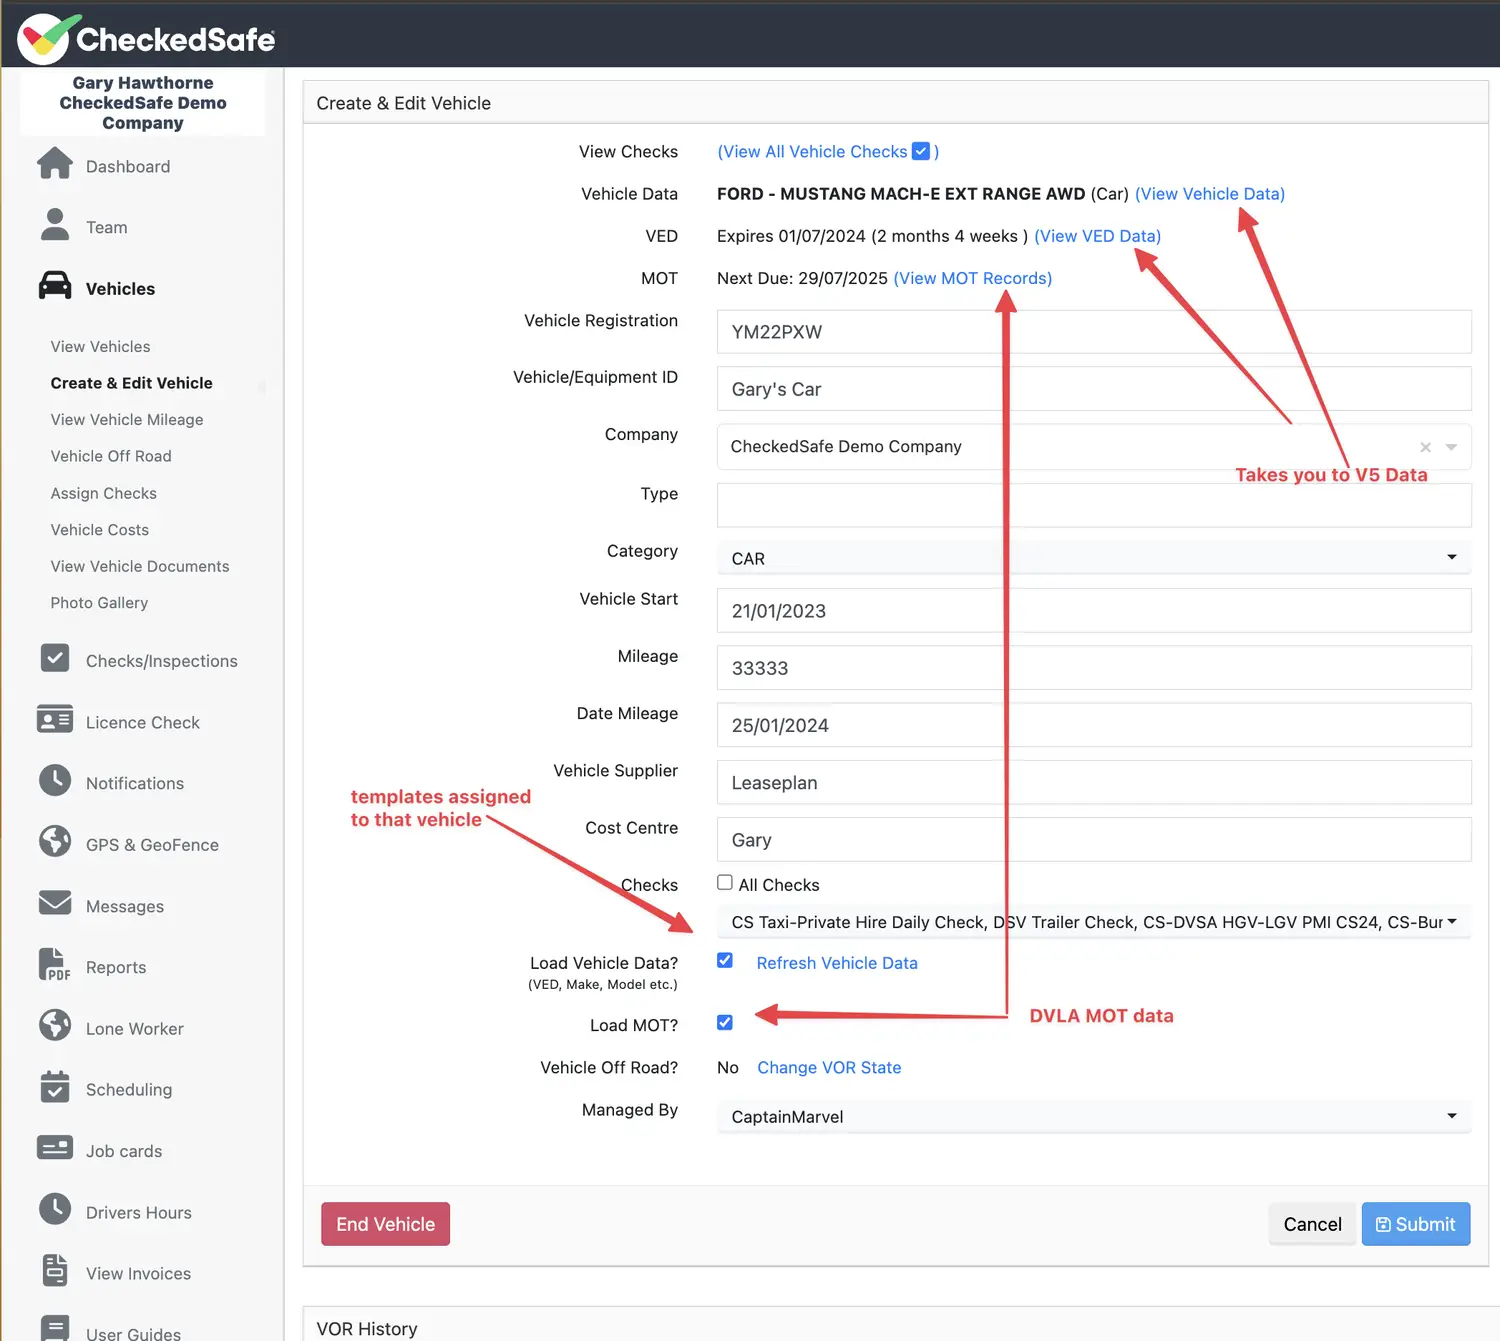Go to Vehicle Off Road page

[x=111, y=456]
